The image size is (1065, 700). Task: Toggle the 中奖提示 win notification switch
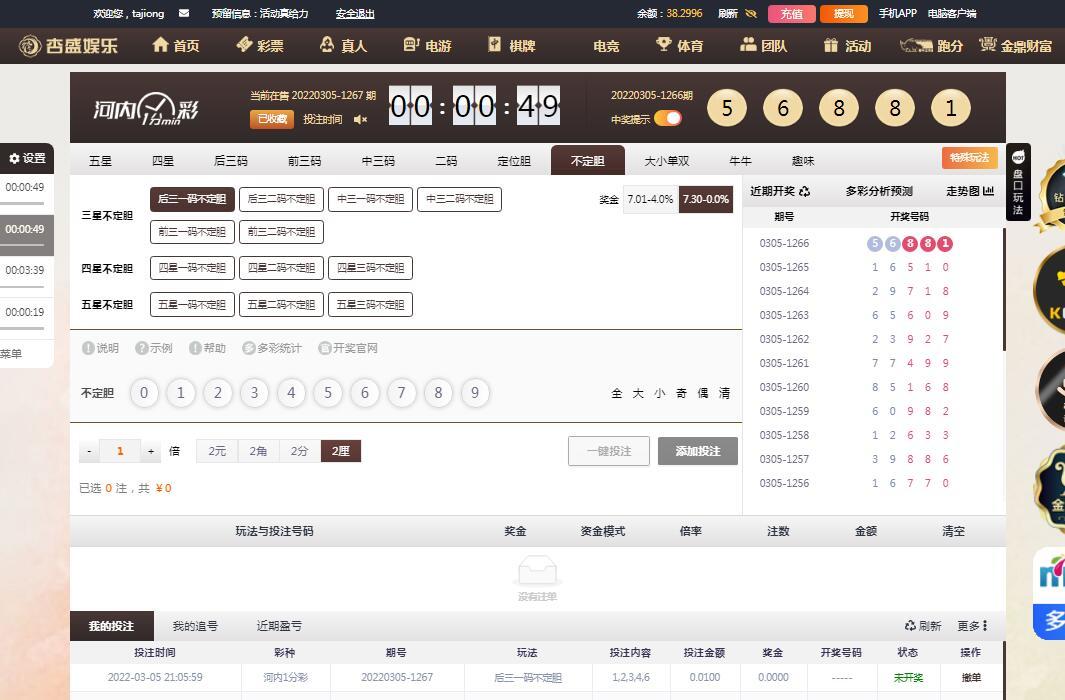pyautogui.click(x=667, y=119)
